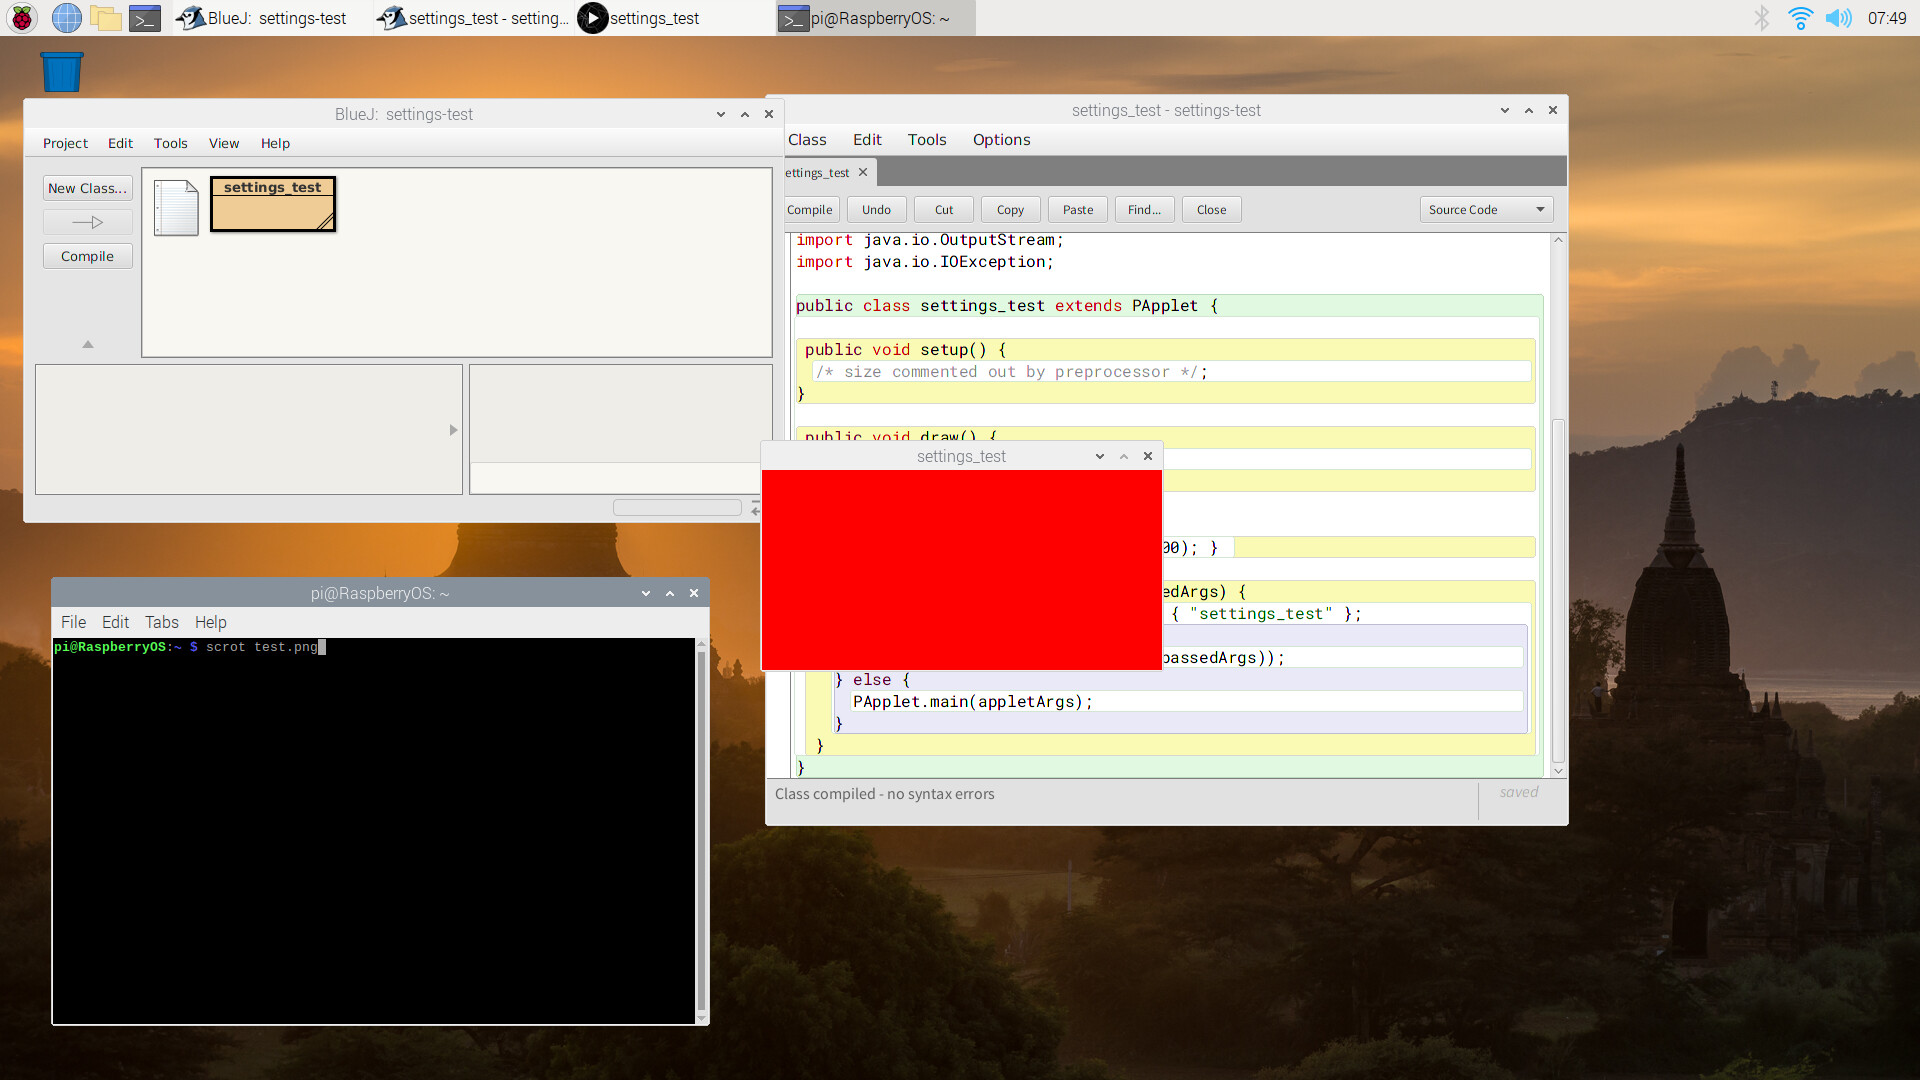Open the terminal's Tabs menu

point(161,622)
